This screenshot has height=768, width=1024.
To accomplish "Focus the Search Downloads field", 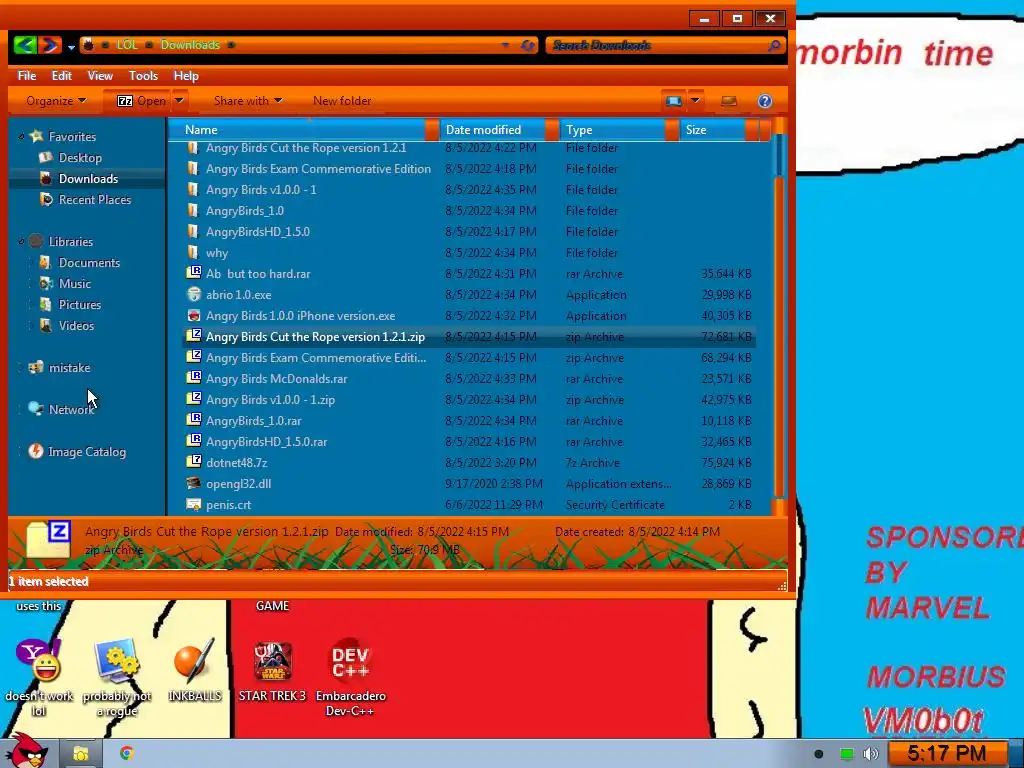I will tap(656, 45).
